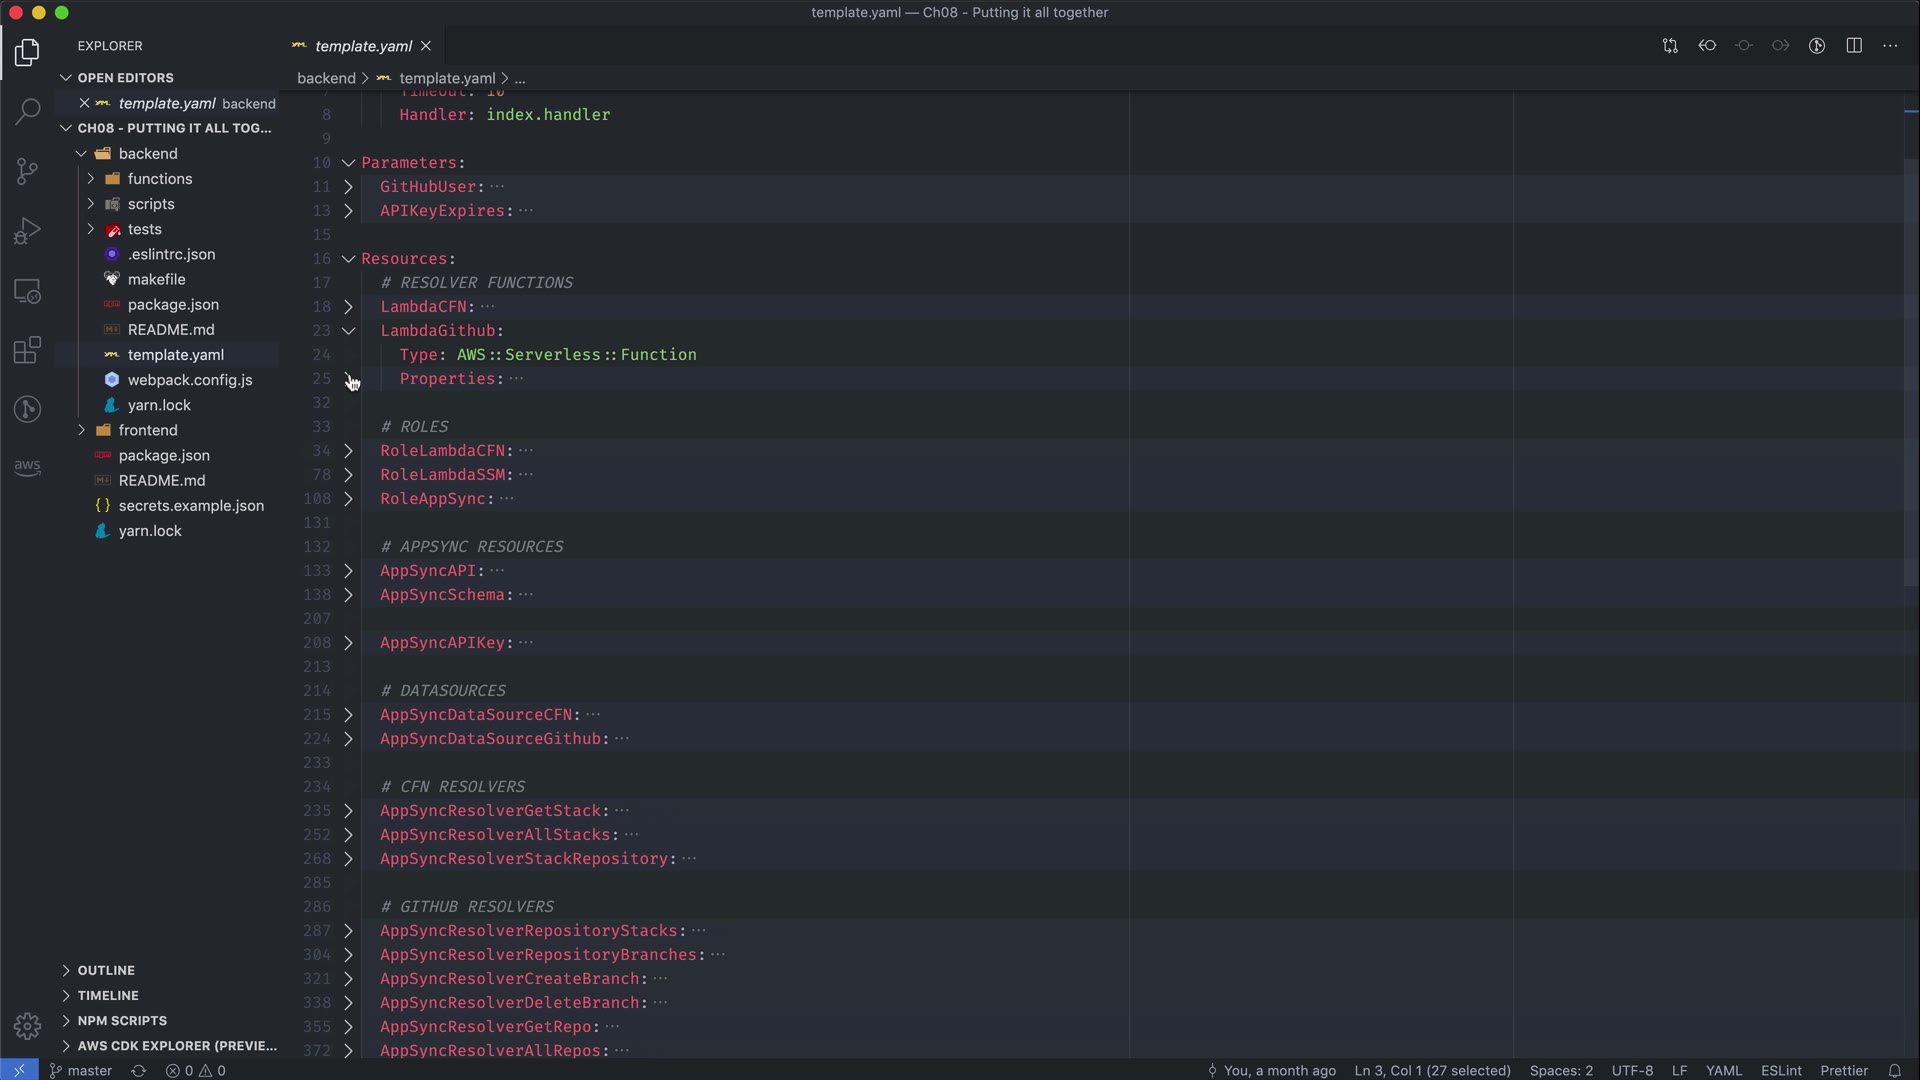Open the Run and Debug view
Screen dimensions: 1920x1080
pos(27,231)
